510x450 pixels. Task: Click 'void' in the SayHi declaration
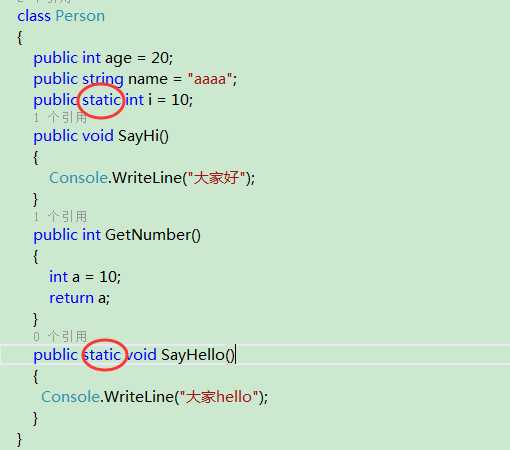(x=98, y=136)
